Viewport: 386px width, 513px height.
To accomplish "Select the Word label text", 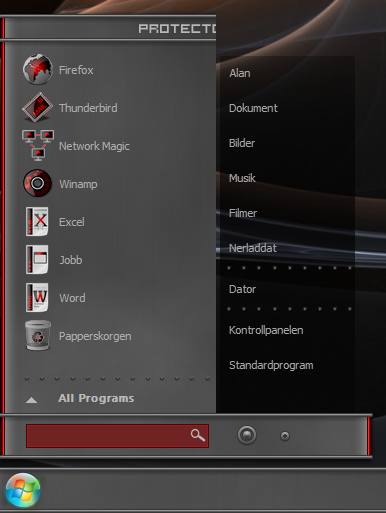I will point(72,298).
